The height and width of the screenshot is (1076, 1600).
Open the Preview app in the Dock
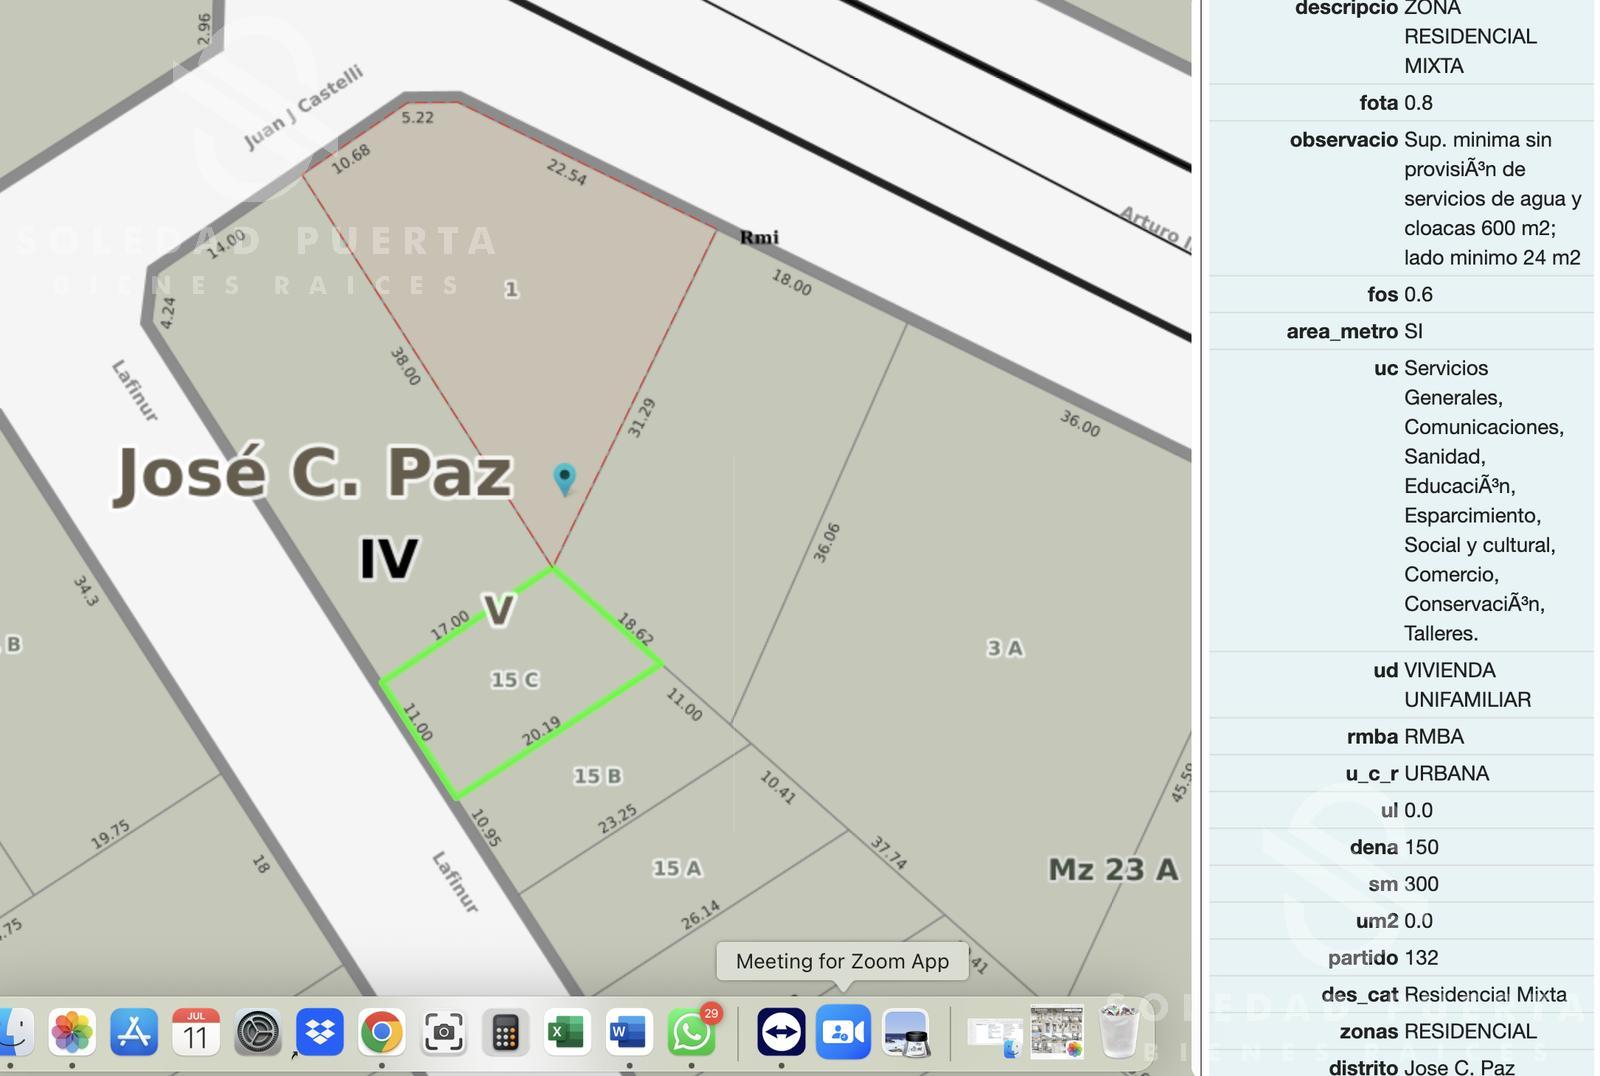pyautogui.click(x=906, y=1032)
